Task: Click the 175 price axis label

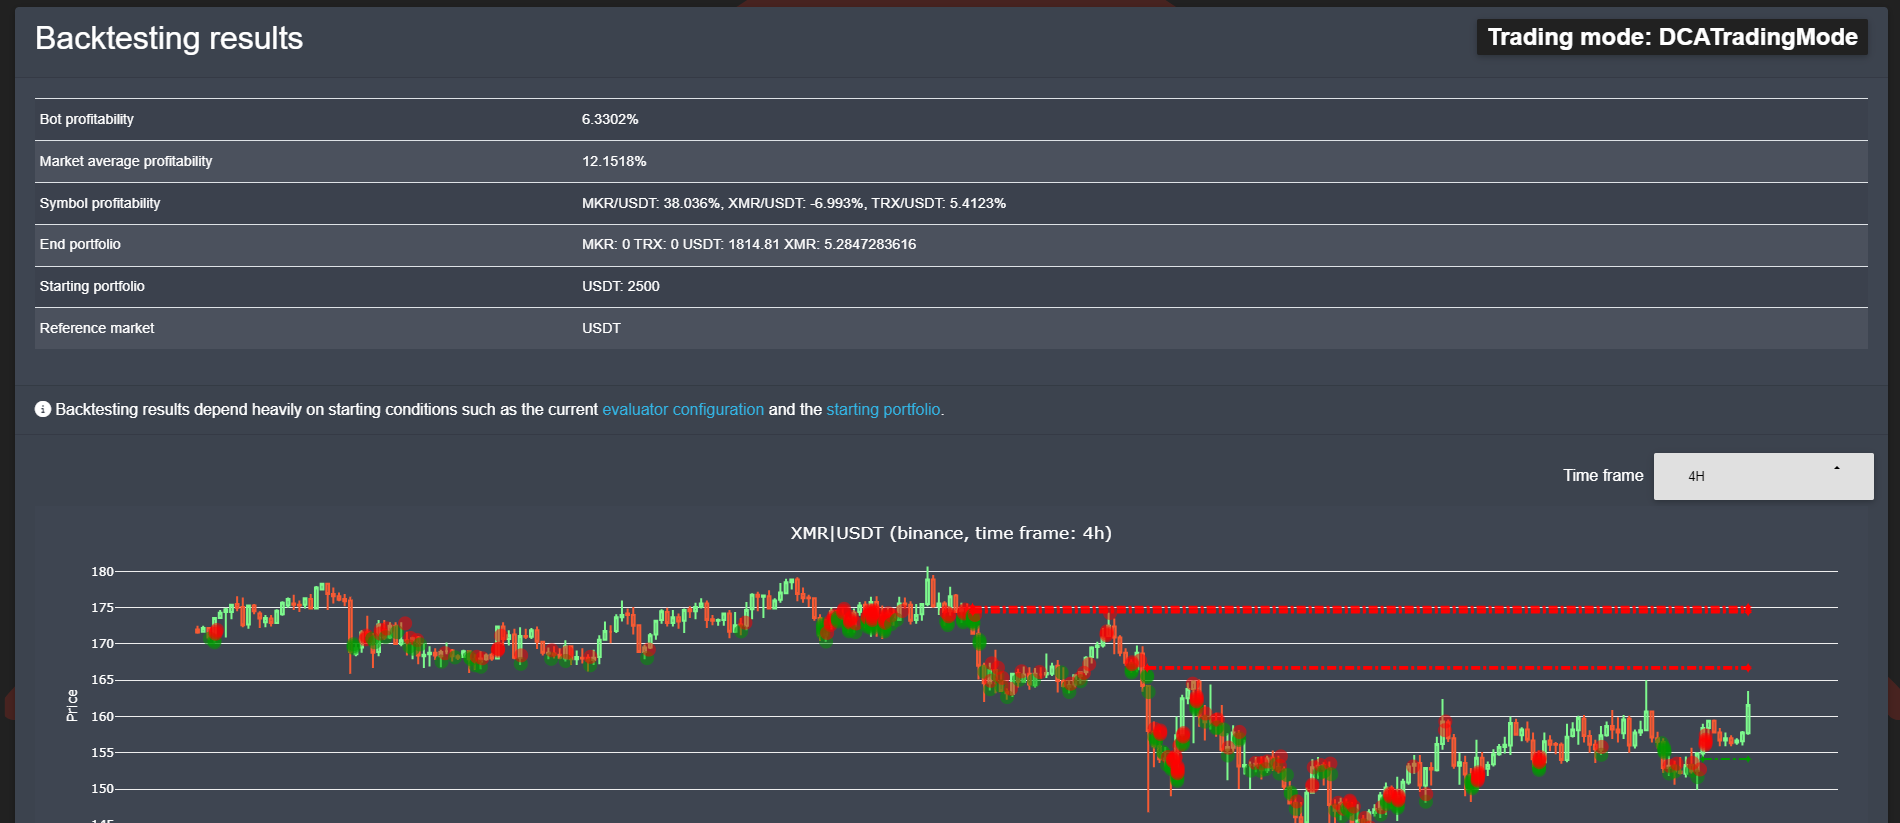Action: (x=102, y=608)
